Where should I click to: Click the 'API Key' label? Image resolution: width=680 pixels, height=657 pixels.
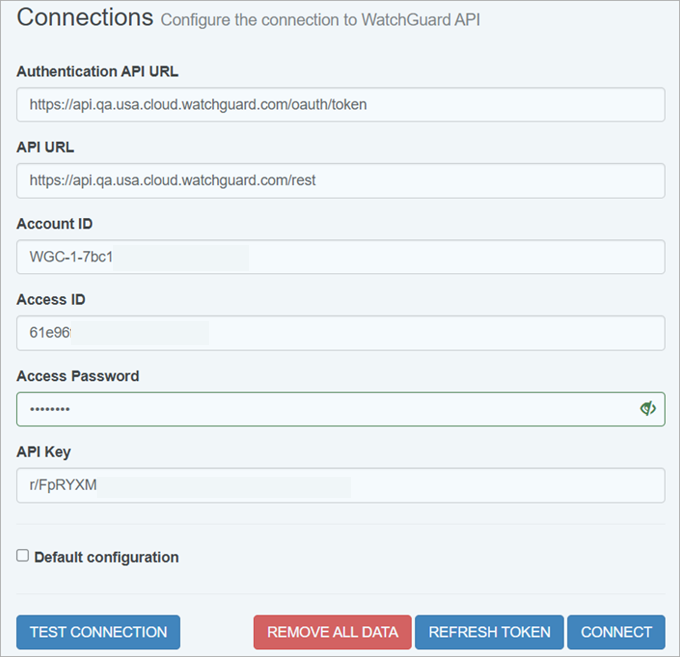[x=44, y=452]
